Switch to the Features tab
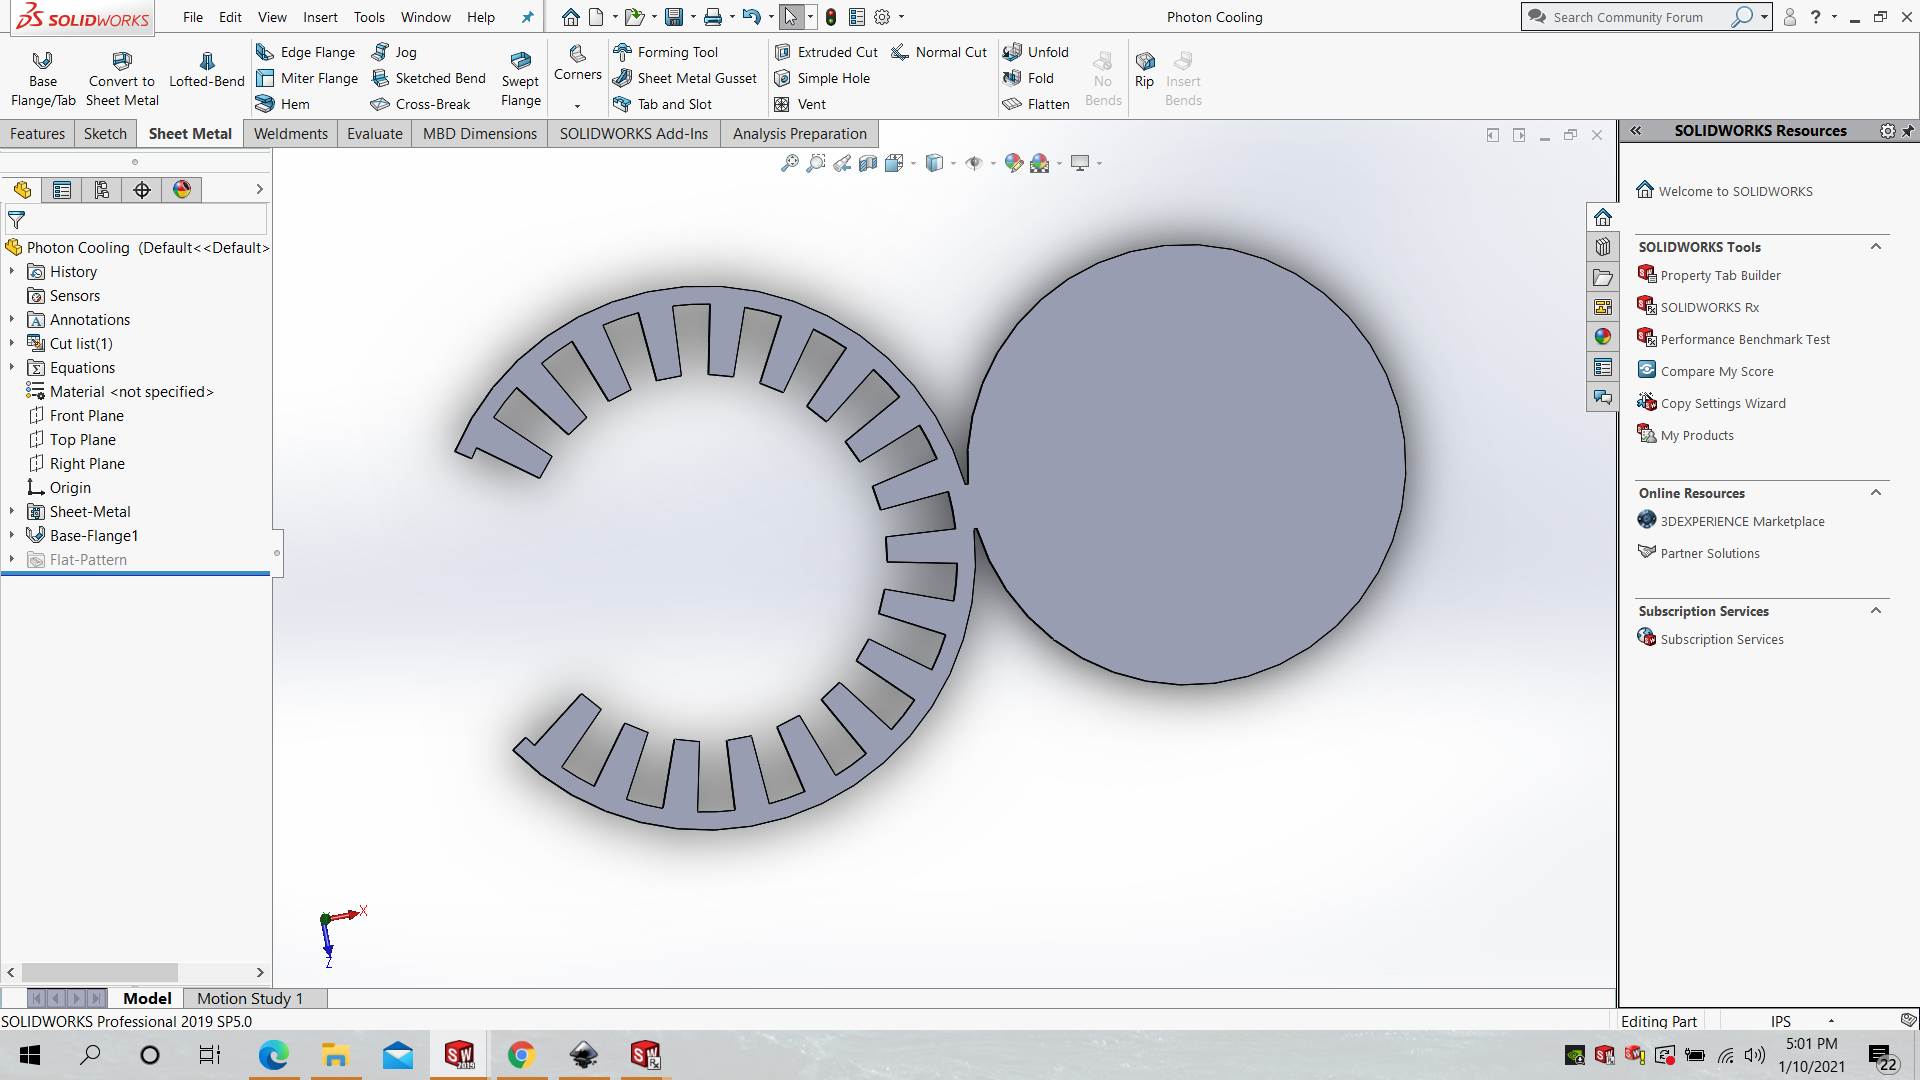Image resolution: width=1920 pixels, height=1080 pixels. click(x=37, y=133)
